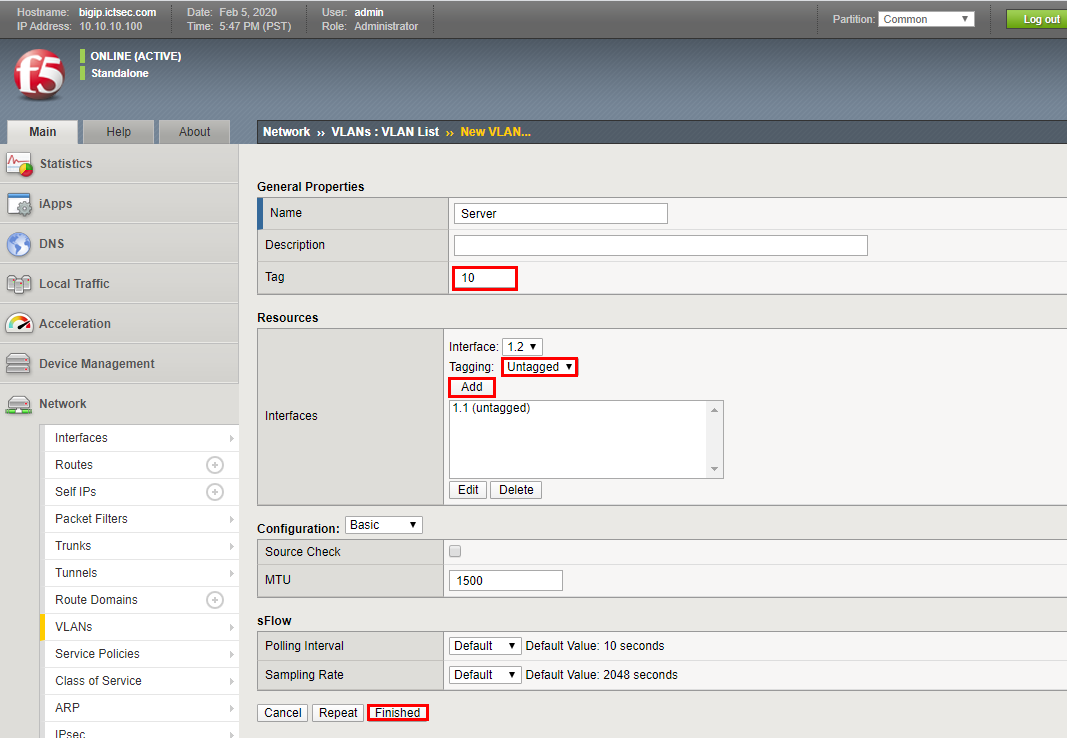Viewport: 1067px width, 738px height.
Task: Open the Configuration Basic dropdown
Action: pyautogui.click(x=384, y=525)
